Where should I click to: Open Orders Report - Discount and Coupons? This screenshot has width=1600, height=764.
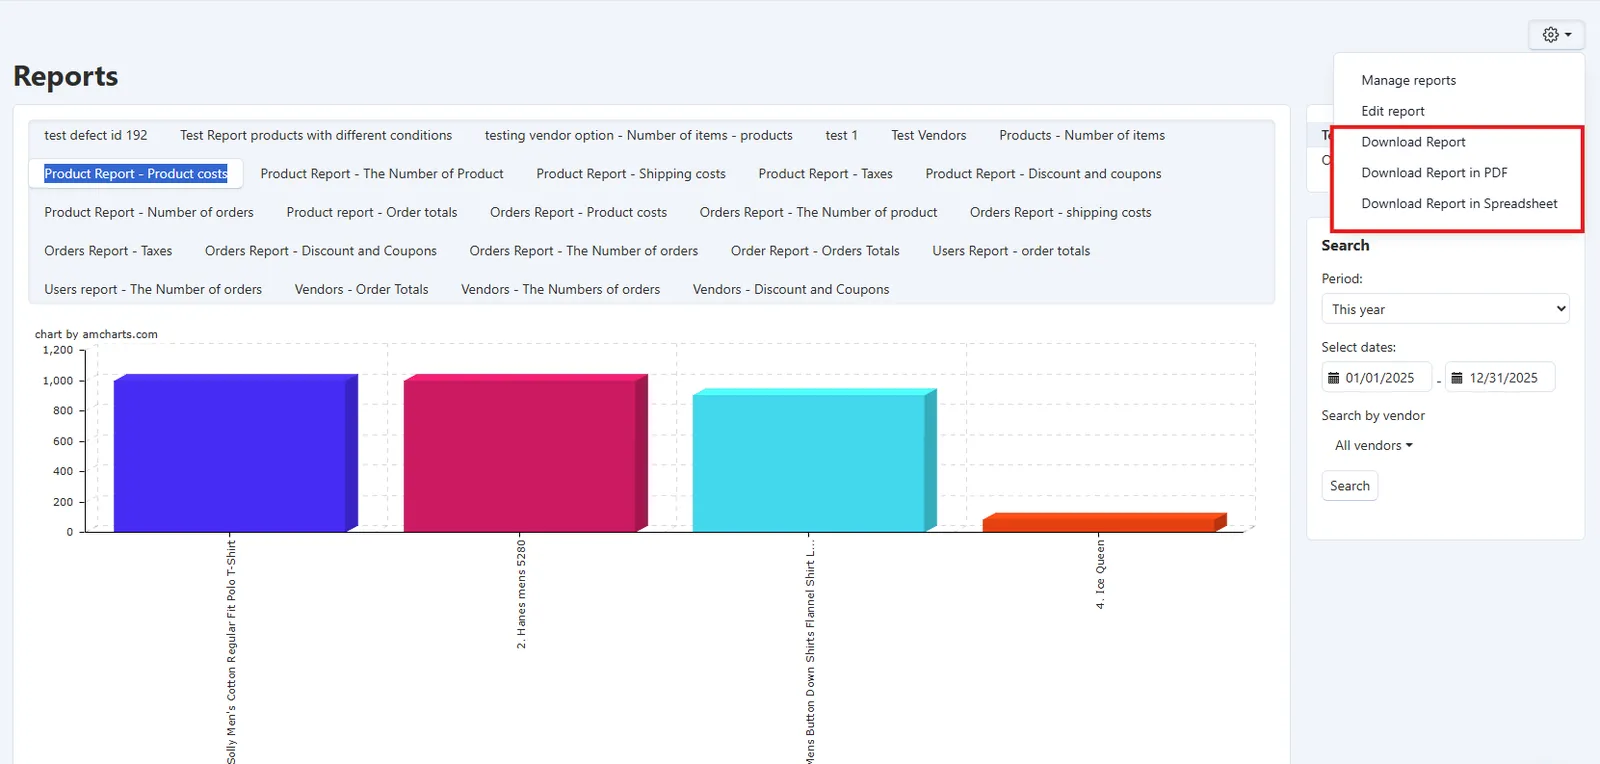click(x=321, y=251)
